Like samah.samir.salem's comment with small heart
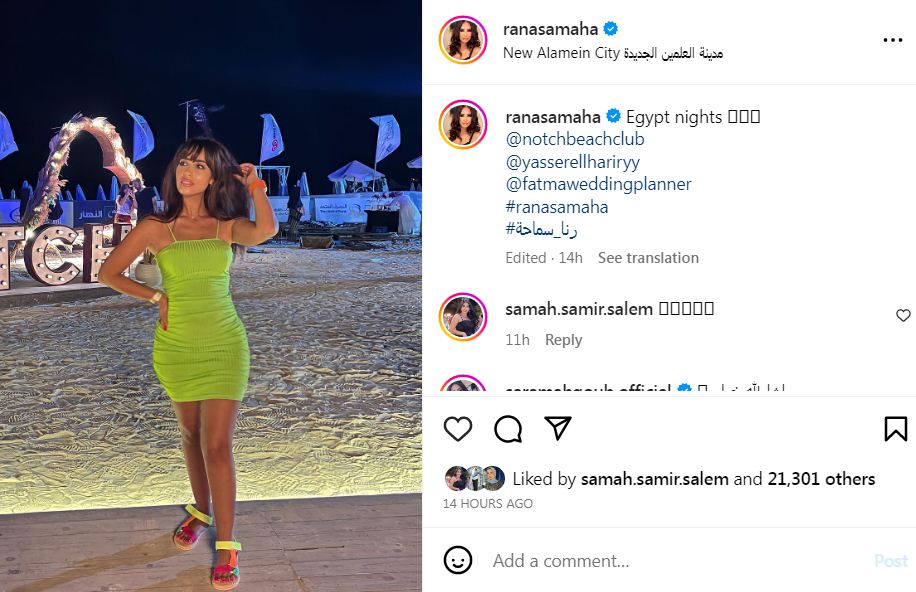This screenshot has width=916, height=592. (x=903, y=316)
